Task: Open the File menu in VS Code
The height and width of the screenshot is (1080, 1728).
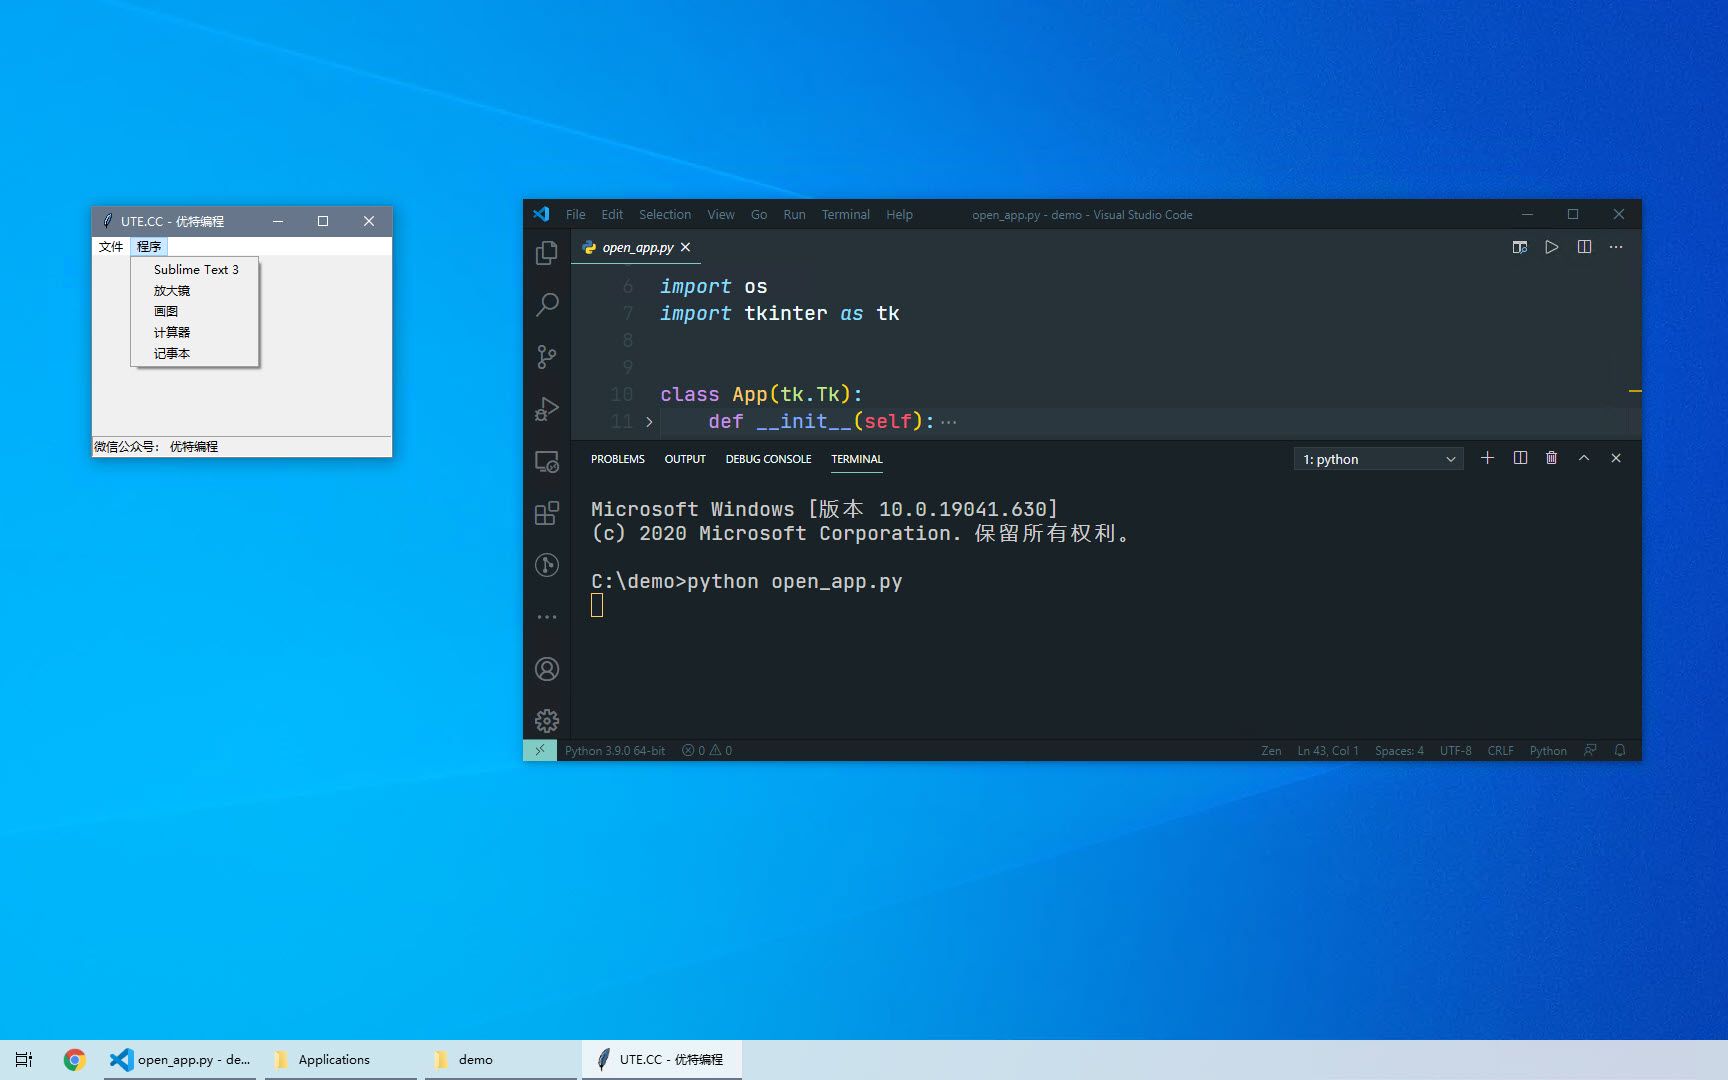Action: pos(576,214)
